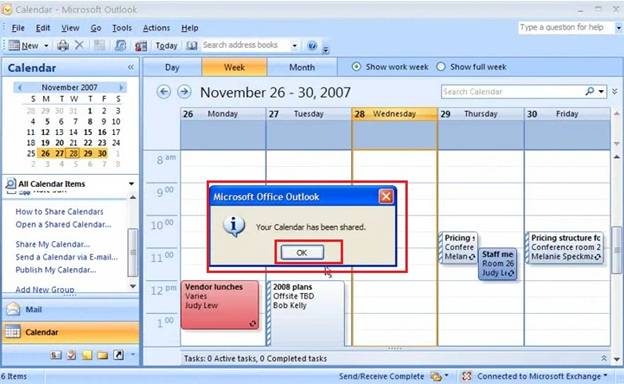Click OK in the Outlook dialog
Viewport: 624px width, 384px height.
[302, 252]
